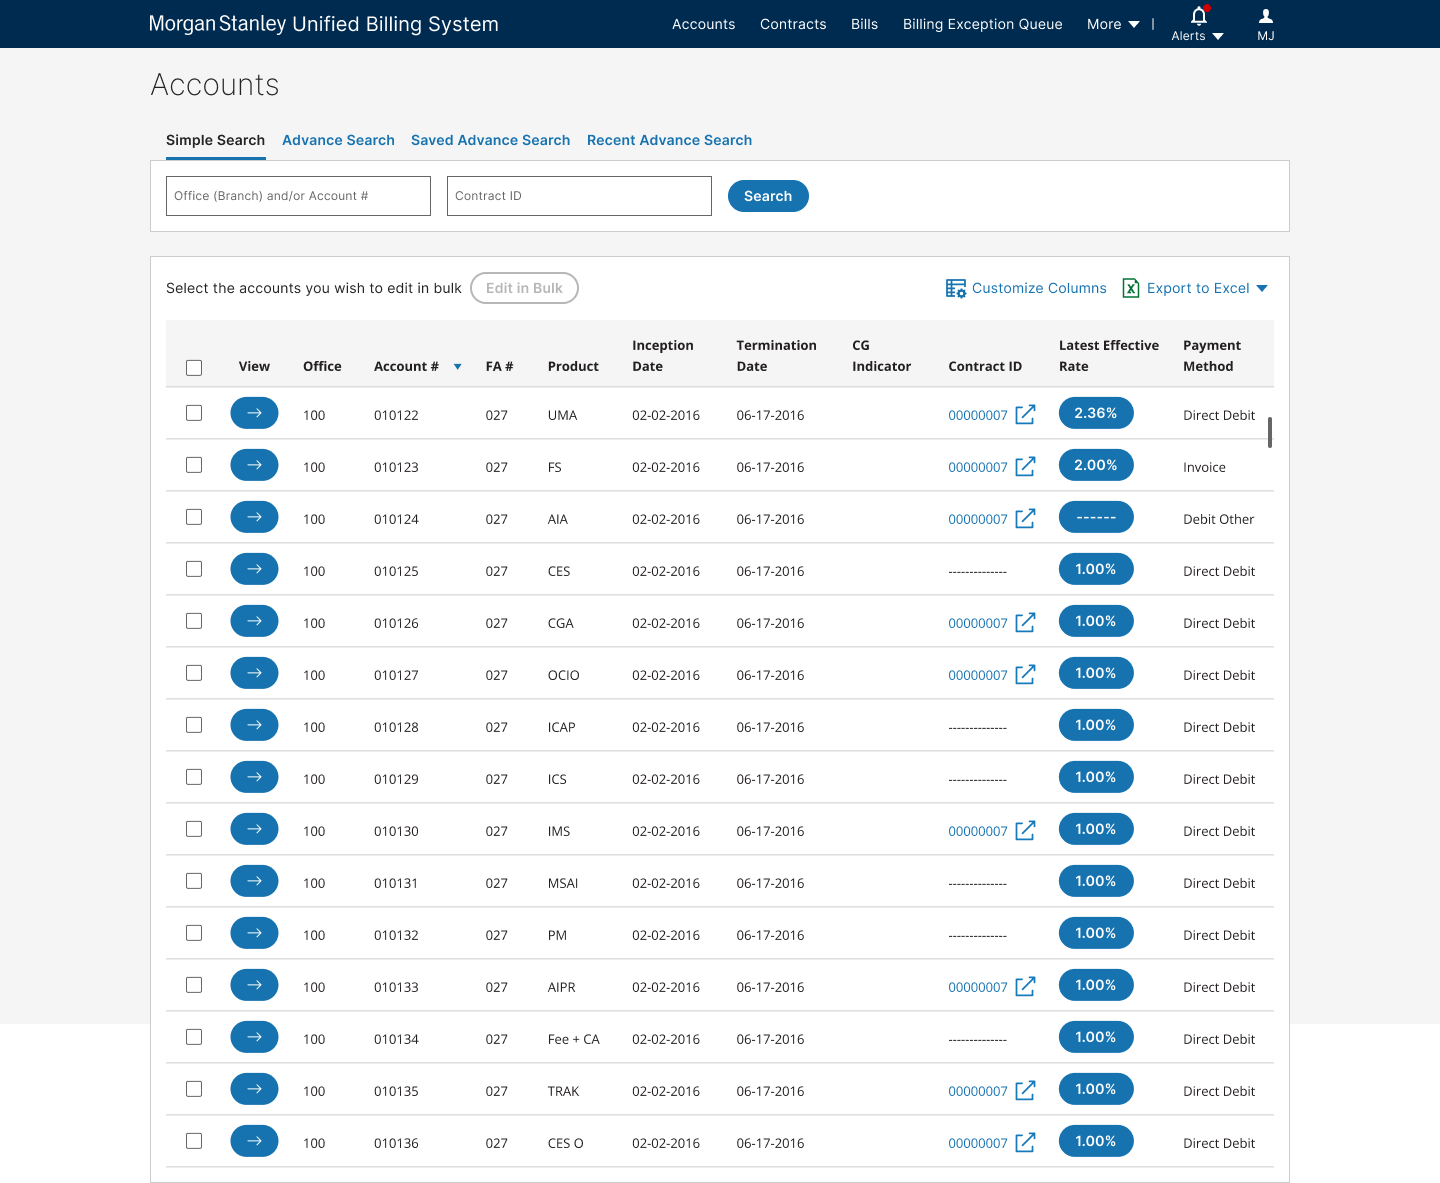View account 010126 with arrow button
This screenshot has width=1440, height=1183.
254,621
